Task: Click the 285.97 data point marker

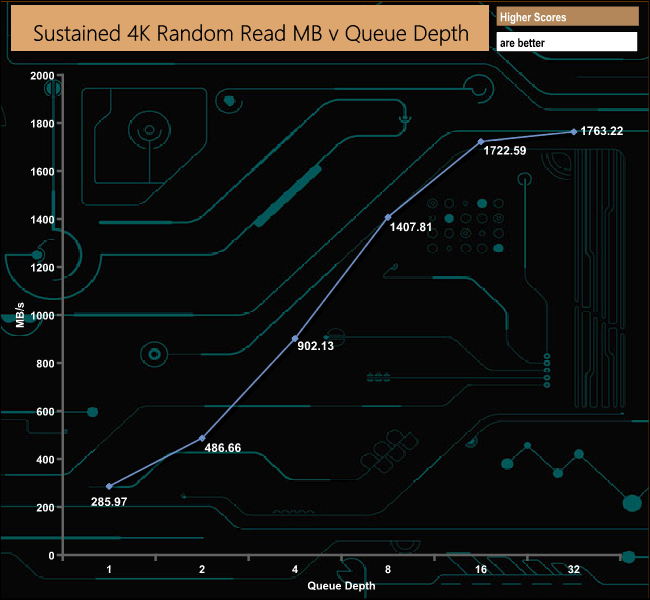Action: [109, 486]
